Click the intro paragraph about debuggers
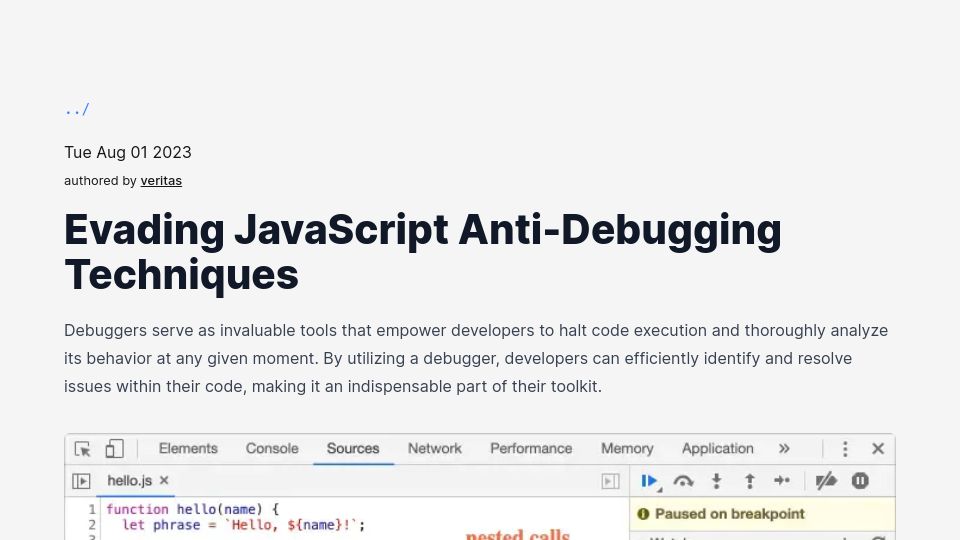 (x=476, y=359)
